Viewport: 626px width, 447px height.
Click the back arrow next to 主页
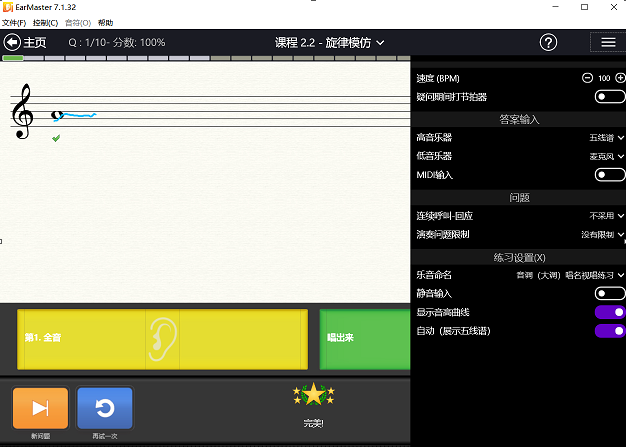(12, 42)
